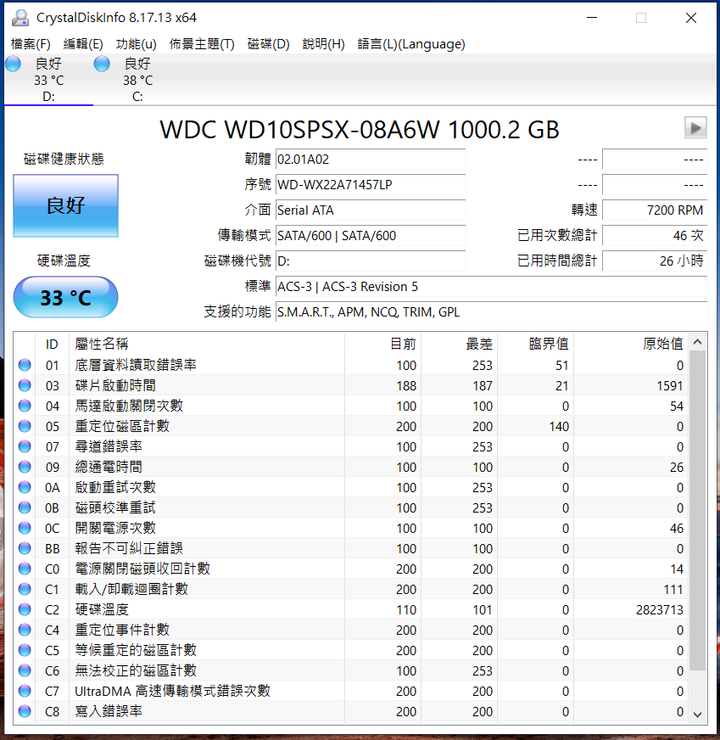
Task: Select the 寫入錯誤率 row
Action: coord(352,711)
